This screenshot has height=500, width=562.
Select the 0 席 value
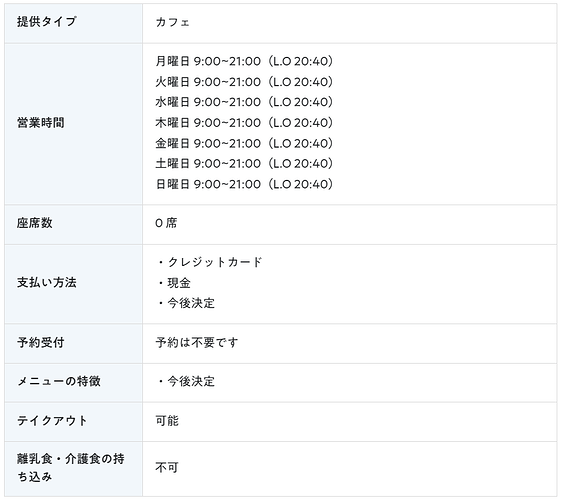click(x=166, y=223)
